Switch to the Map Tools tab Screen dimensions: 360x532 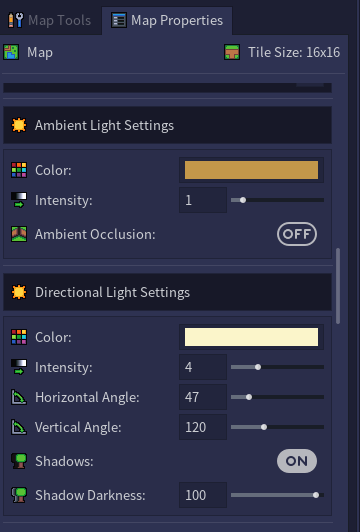click(x=50, y=21)
